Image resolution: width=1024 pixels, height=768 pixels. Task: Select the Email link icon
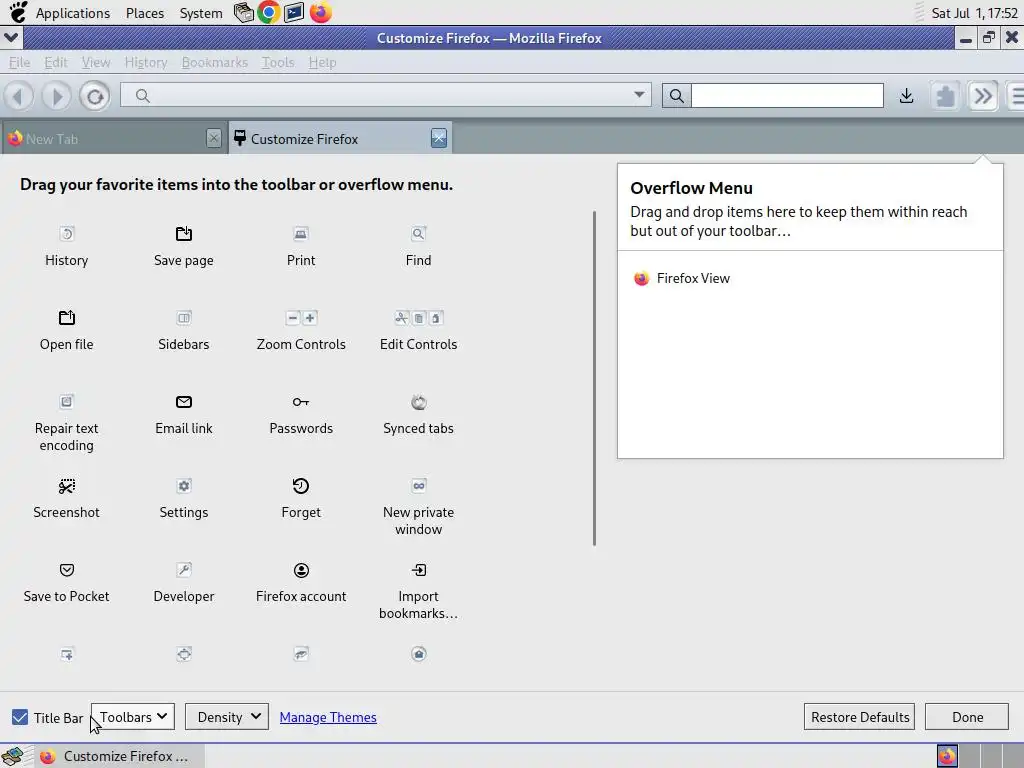pyautogui.click(x=184, y=402)
